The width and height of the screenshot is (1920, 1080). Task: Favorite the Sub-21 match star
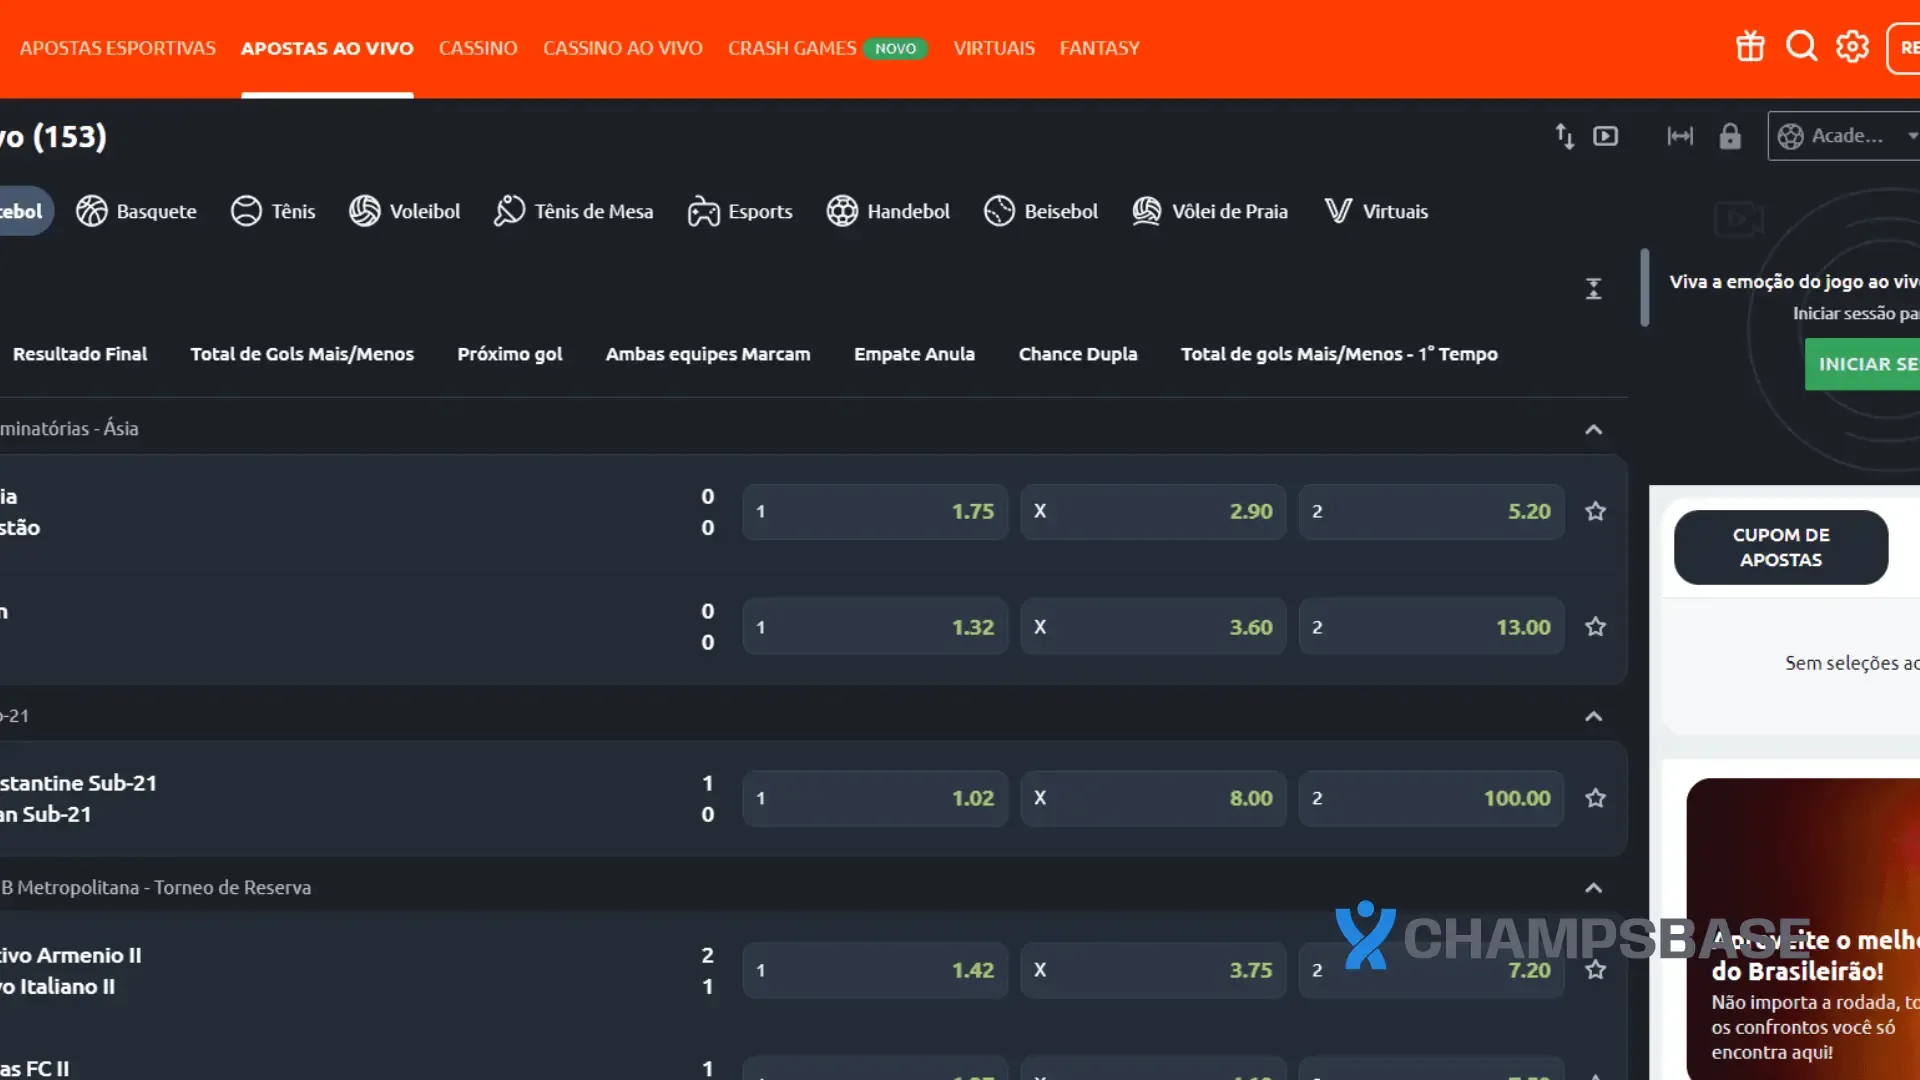tap(1595, 798)
